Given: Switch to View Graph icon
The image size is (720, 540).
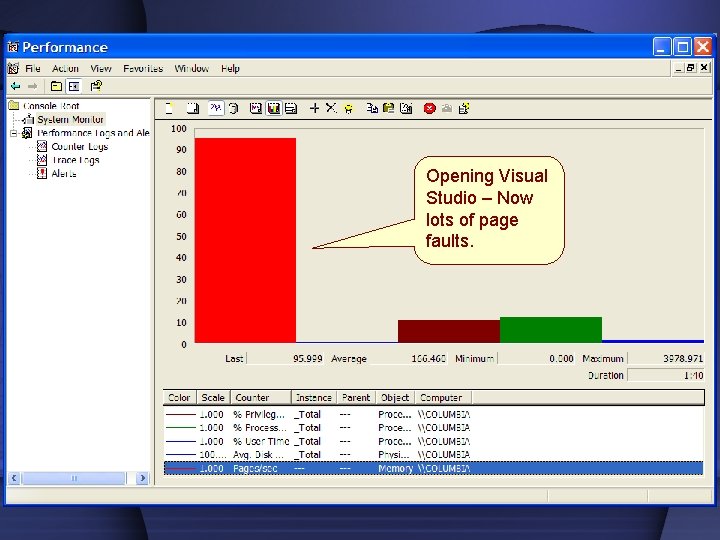Looking at the screenshot, I should [x=256, y=108].
